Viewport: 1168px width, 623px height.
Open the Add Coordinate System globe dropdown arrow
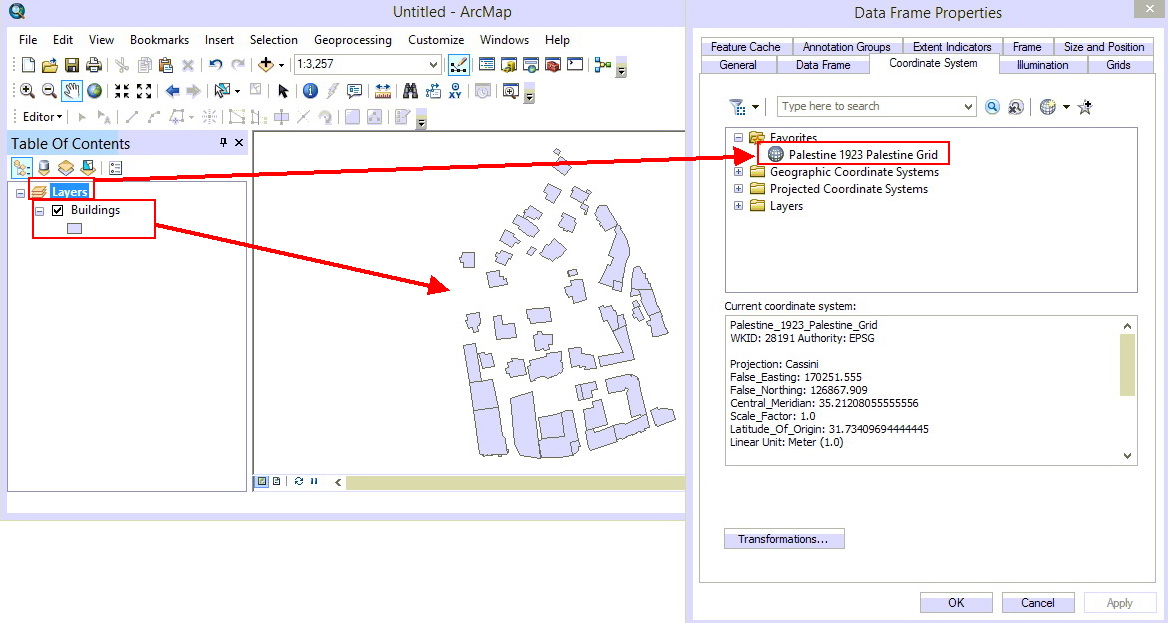coord(1066,107)
